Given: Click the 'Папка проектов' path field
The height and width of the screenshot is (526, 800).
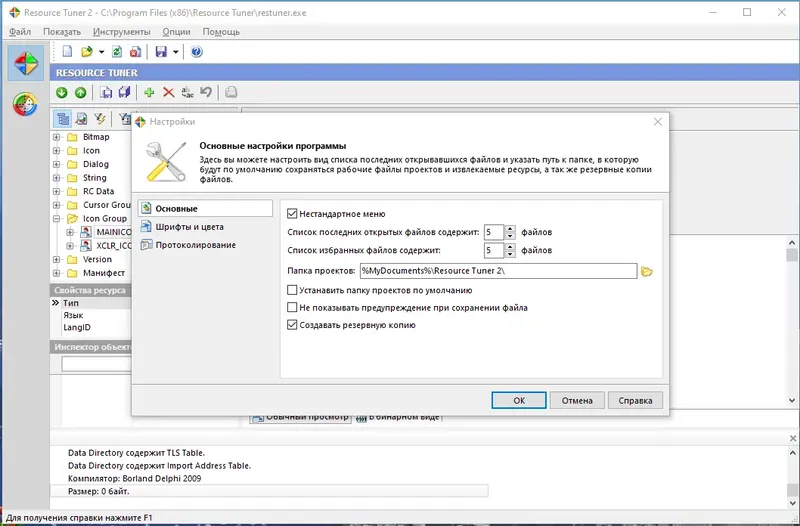Looking at the screenshot, I should pyautogui.click(x=498, y=271).
